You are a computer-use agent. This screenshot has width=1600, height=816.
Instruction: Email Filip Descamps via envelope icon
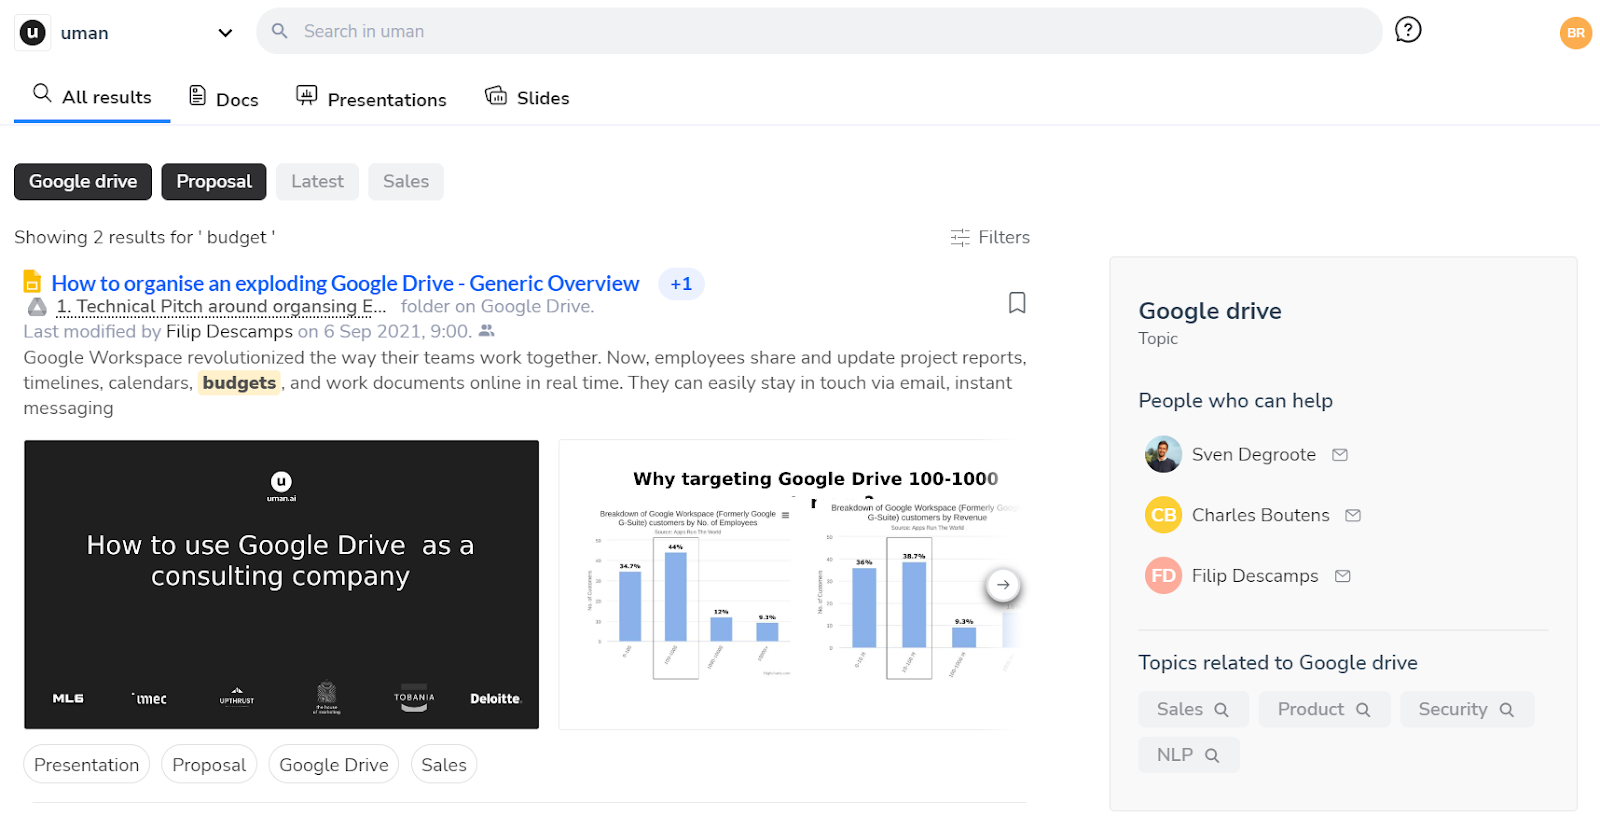1343,576
